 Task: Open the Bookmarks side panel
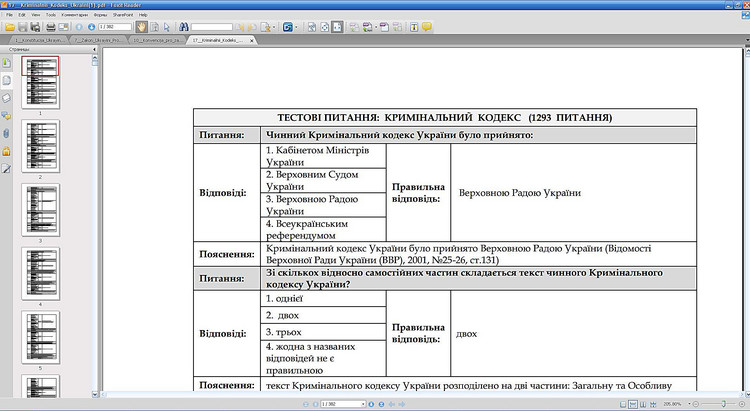pos(6,63)
